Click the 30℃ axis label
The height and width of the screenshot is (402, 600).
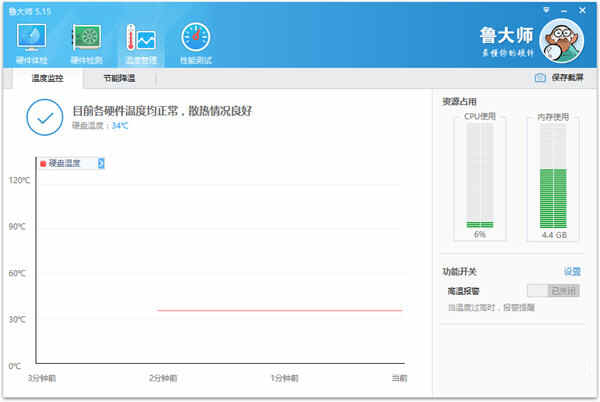click(17, 319)
